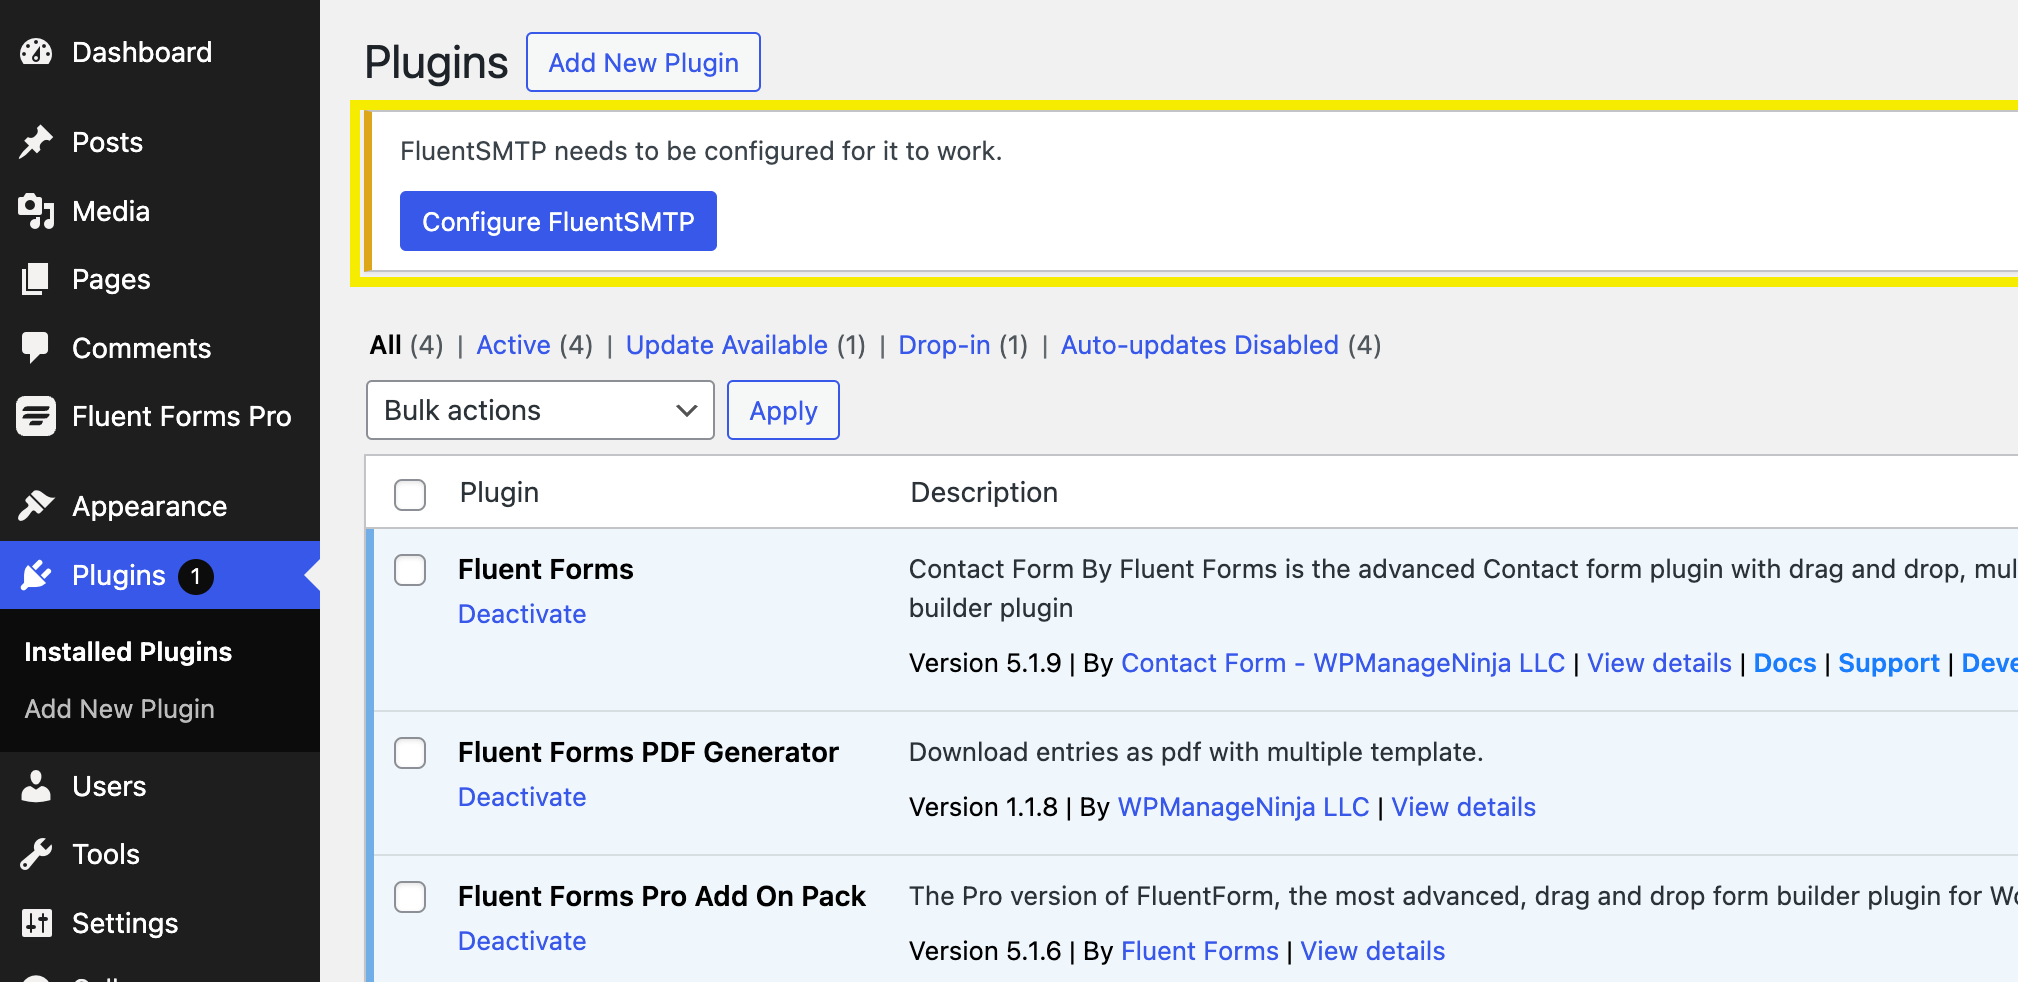Select the Active plugins filter tab
Image resolution: width=2018 pixels, height=982 pixels.
513,344
